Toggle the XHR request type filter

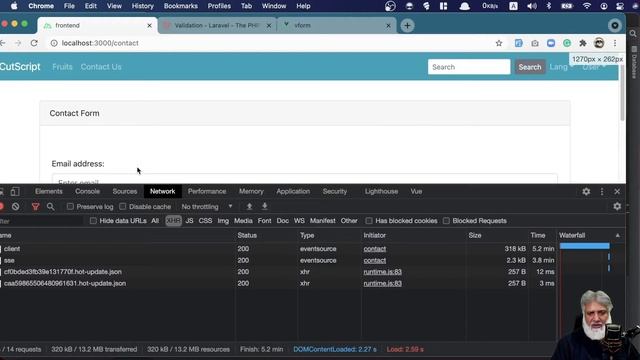pyautogui.click(x=173, y=221)
